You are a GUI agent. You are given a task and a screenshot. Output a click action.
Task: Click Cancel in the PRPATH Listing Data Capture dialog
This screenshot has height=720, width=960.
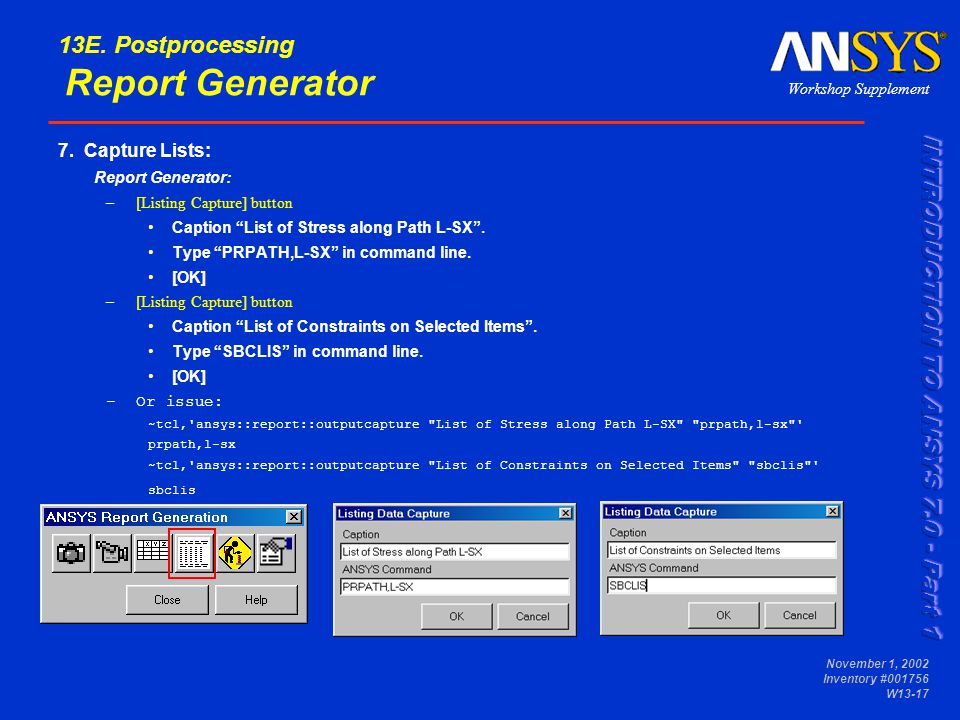533,617
